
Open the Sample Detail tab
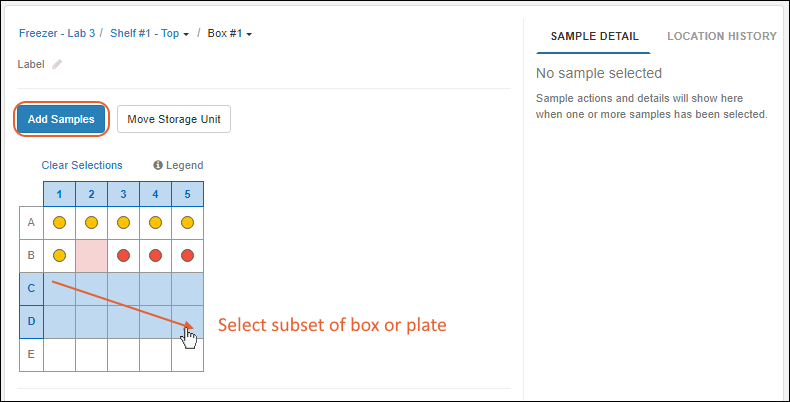click(x=593, y=36)
